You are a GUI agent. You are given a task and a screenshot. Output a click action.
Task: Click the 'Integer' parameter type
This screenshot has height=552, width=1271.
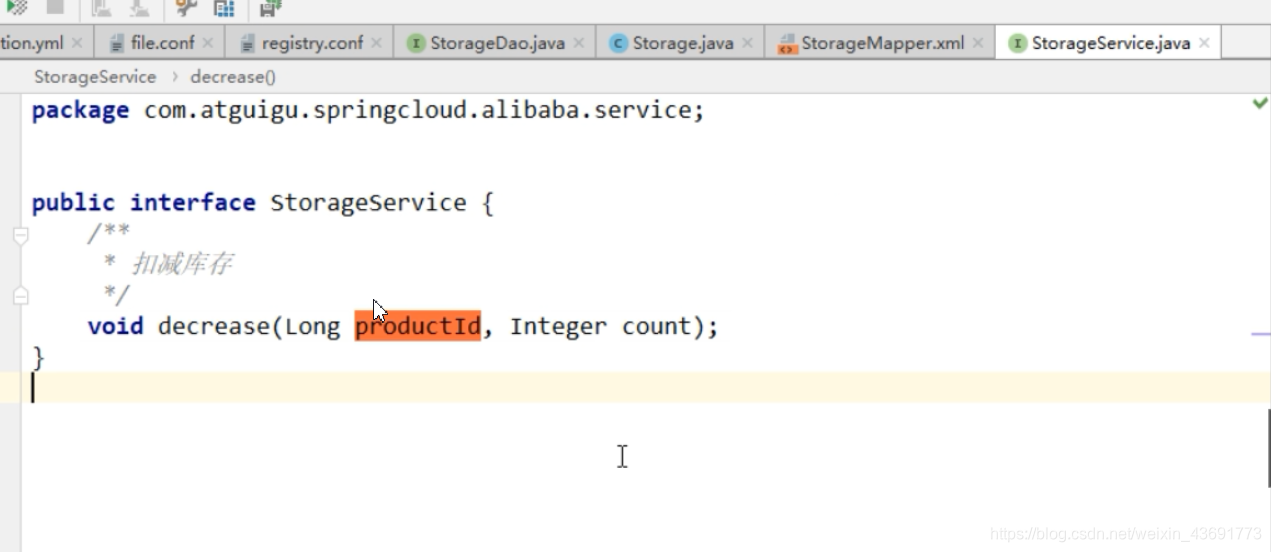(x=558, y=326)
